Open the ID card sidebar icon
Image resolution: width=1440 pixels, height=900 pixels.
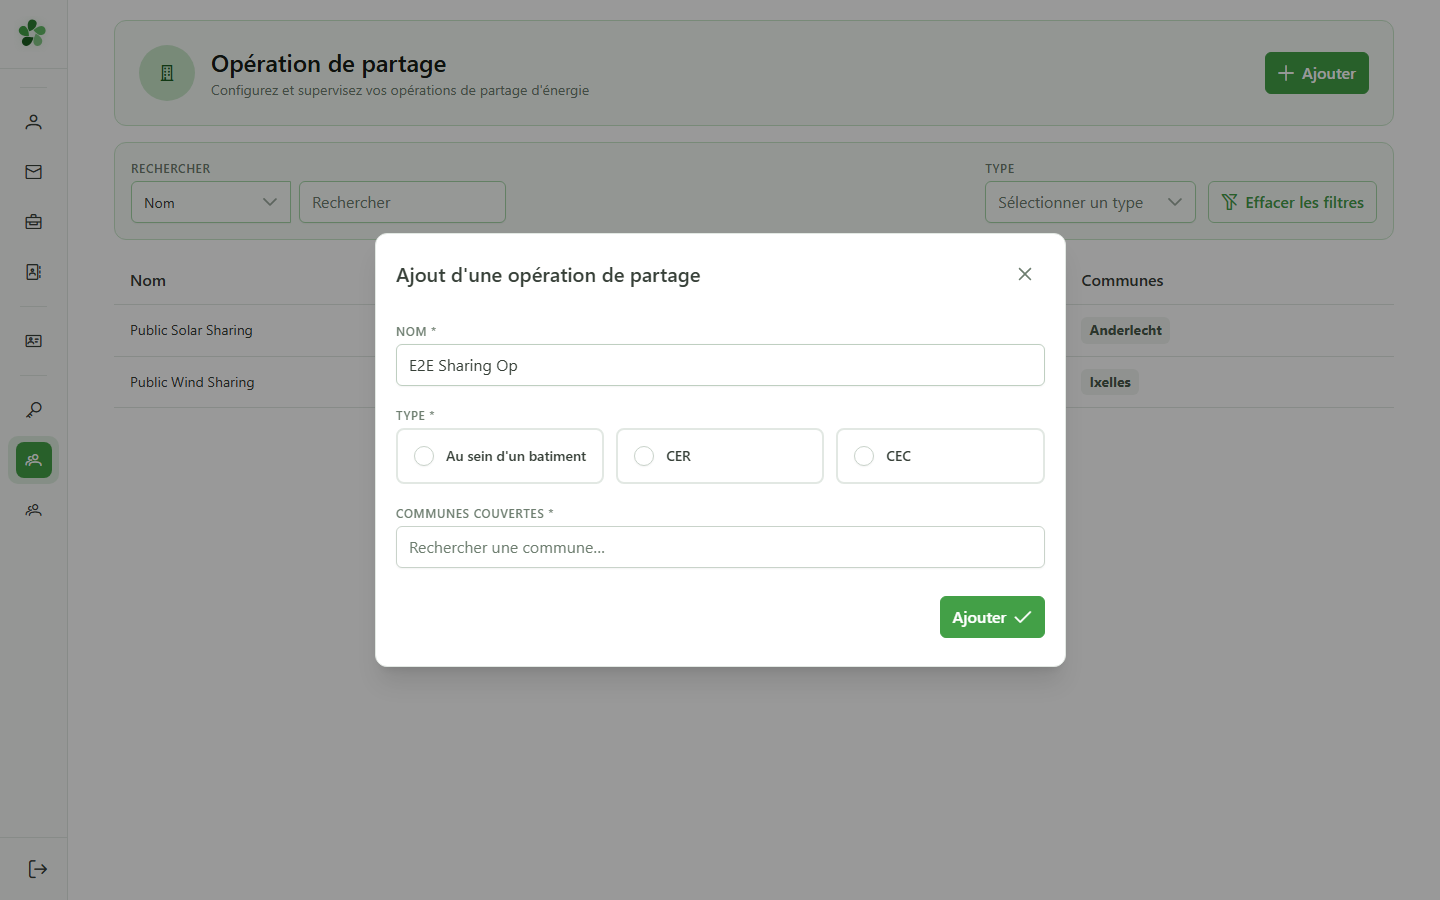pos(34,341)
